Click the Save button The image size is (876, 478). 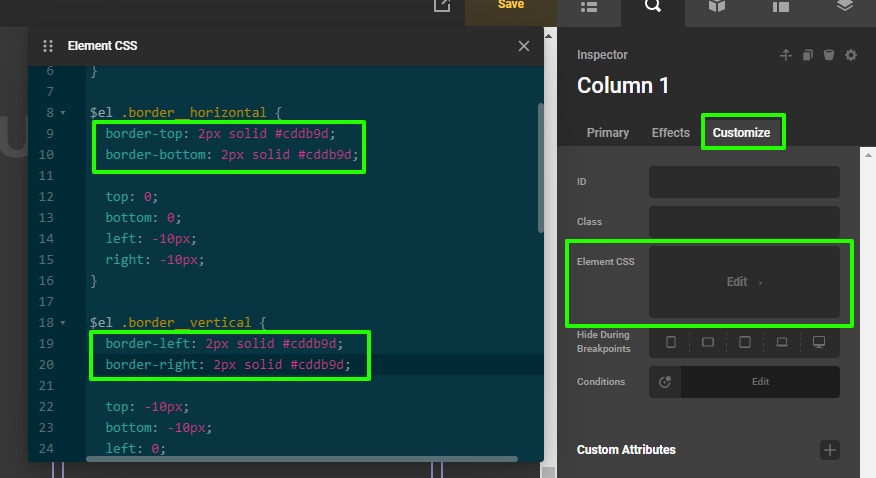click(x=511, y=6)
